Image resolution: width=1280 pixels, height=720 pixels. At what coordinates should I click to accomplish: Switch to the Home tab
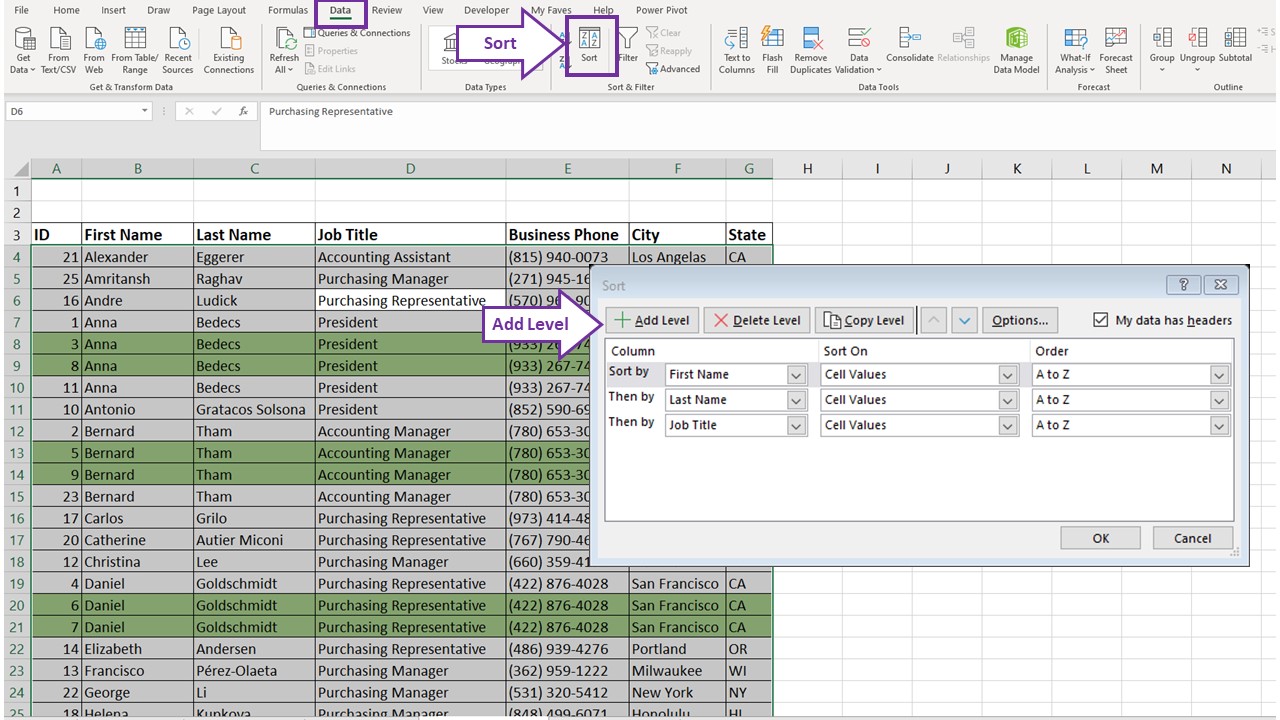(x=66, y=10)
